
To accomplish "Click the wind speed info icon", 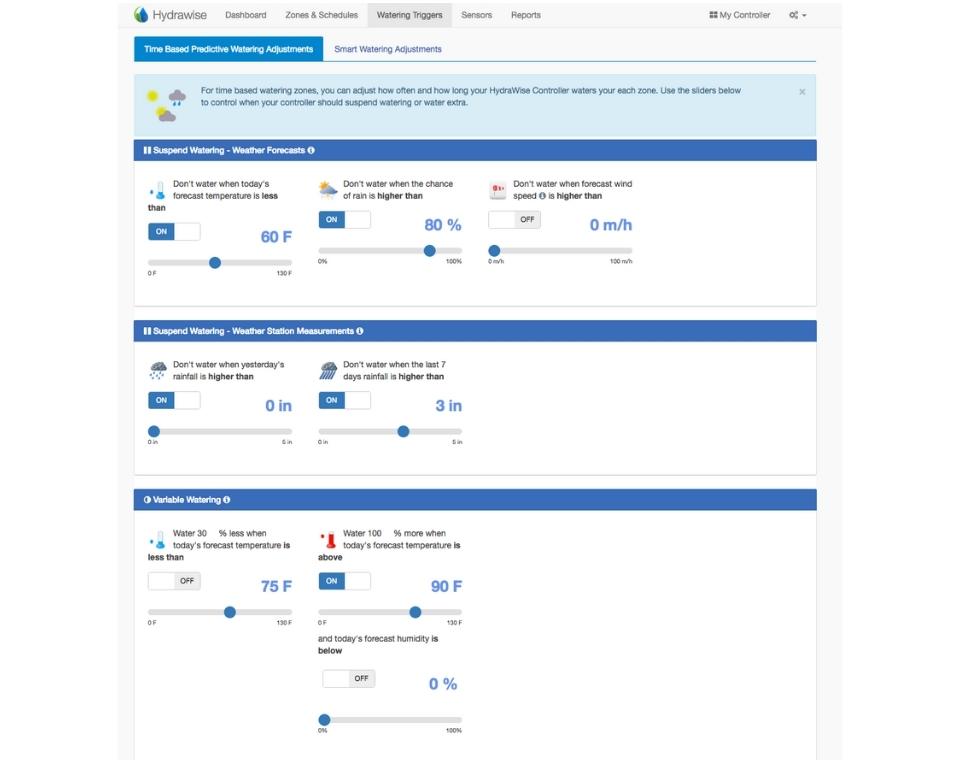I will point(542,196).
